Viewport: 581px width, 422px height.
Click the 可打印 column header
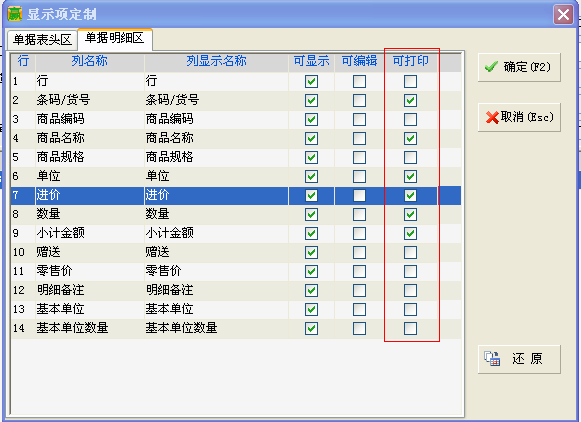[411, 61]
